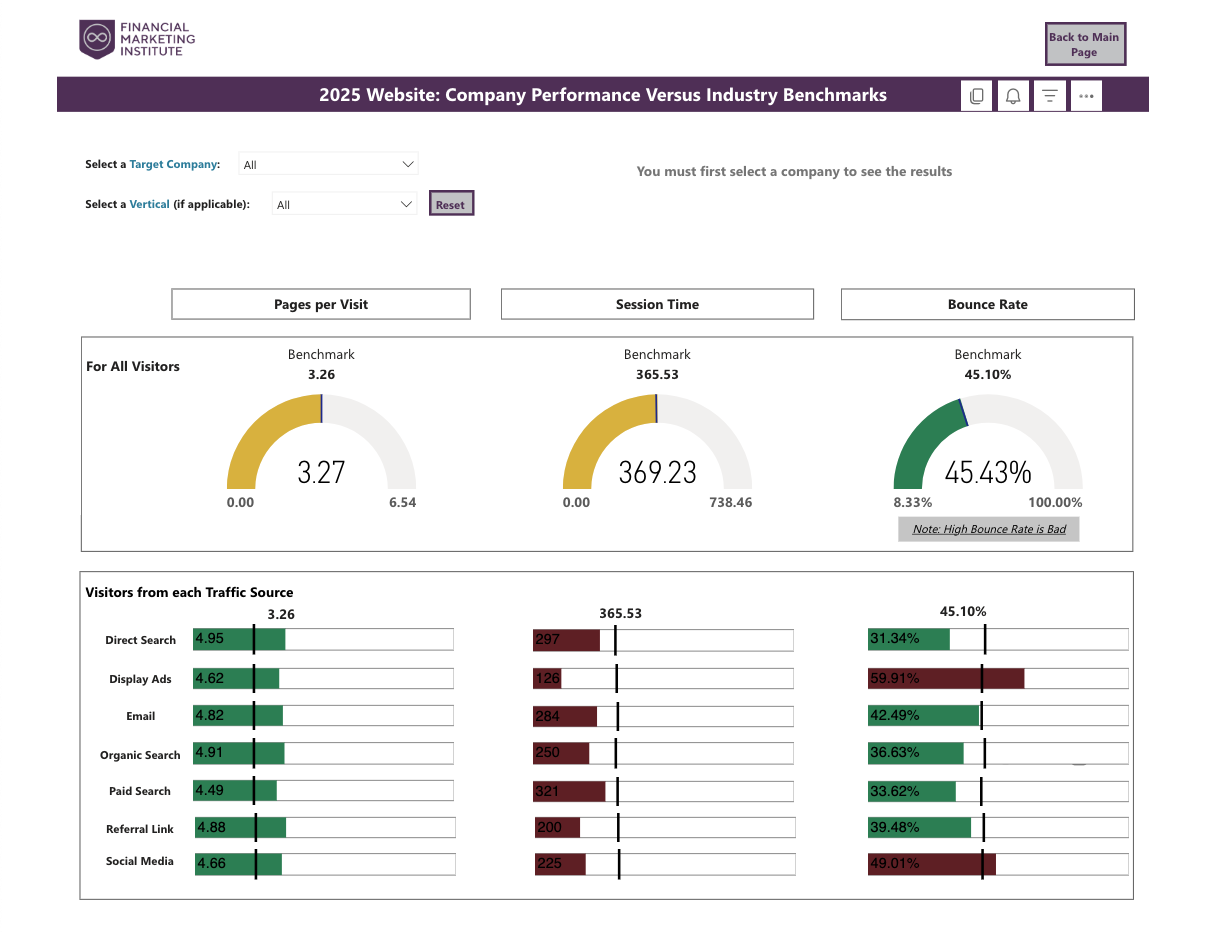Click the Display Ads row label
The height and width of the screenshot is (934, 1206).
140,679
